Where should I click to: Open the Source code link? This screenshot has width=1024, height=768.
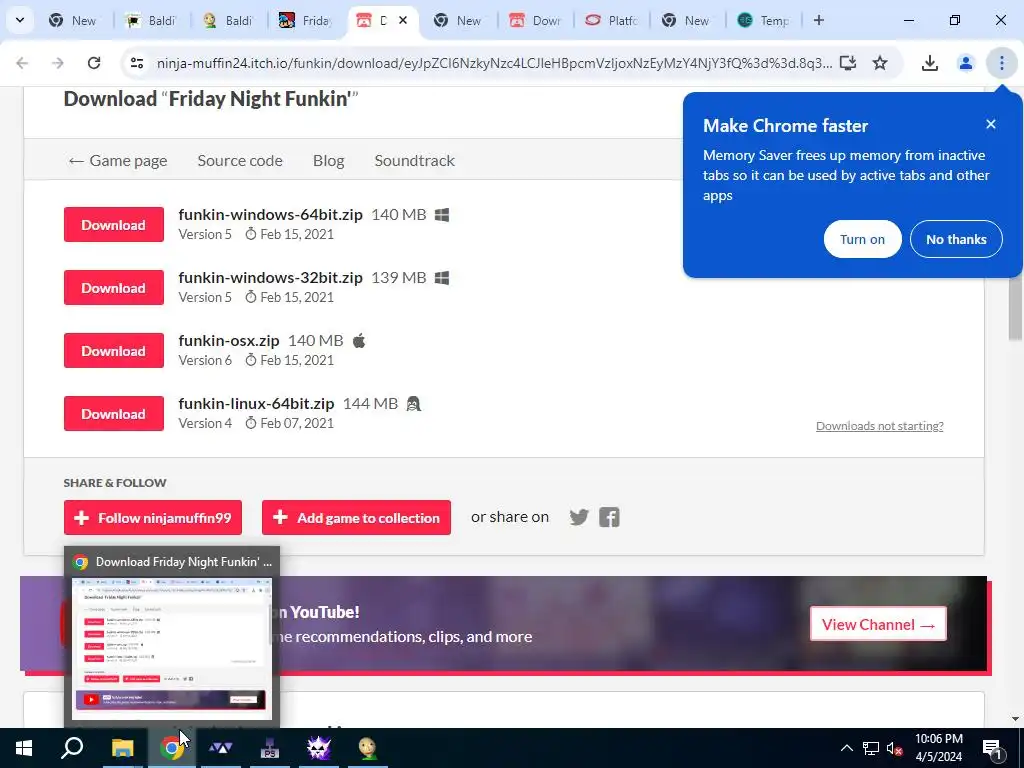[240, 161]
